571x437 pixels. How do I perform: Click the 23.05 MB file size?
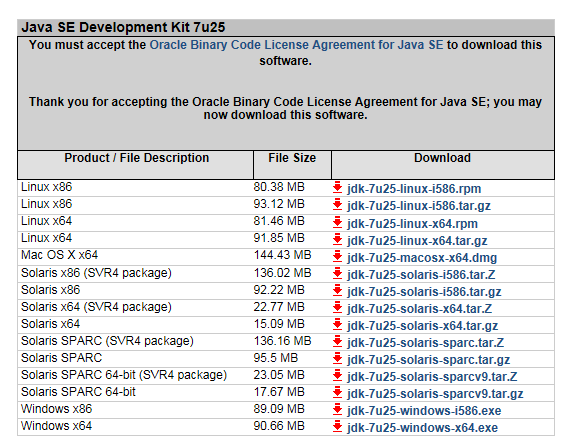tap(279, 375)
